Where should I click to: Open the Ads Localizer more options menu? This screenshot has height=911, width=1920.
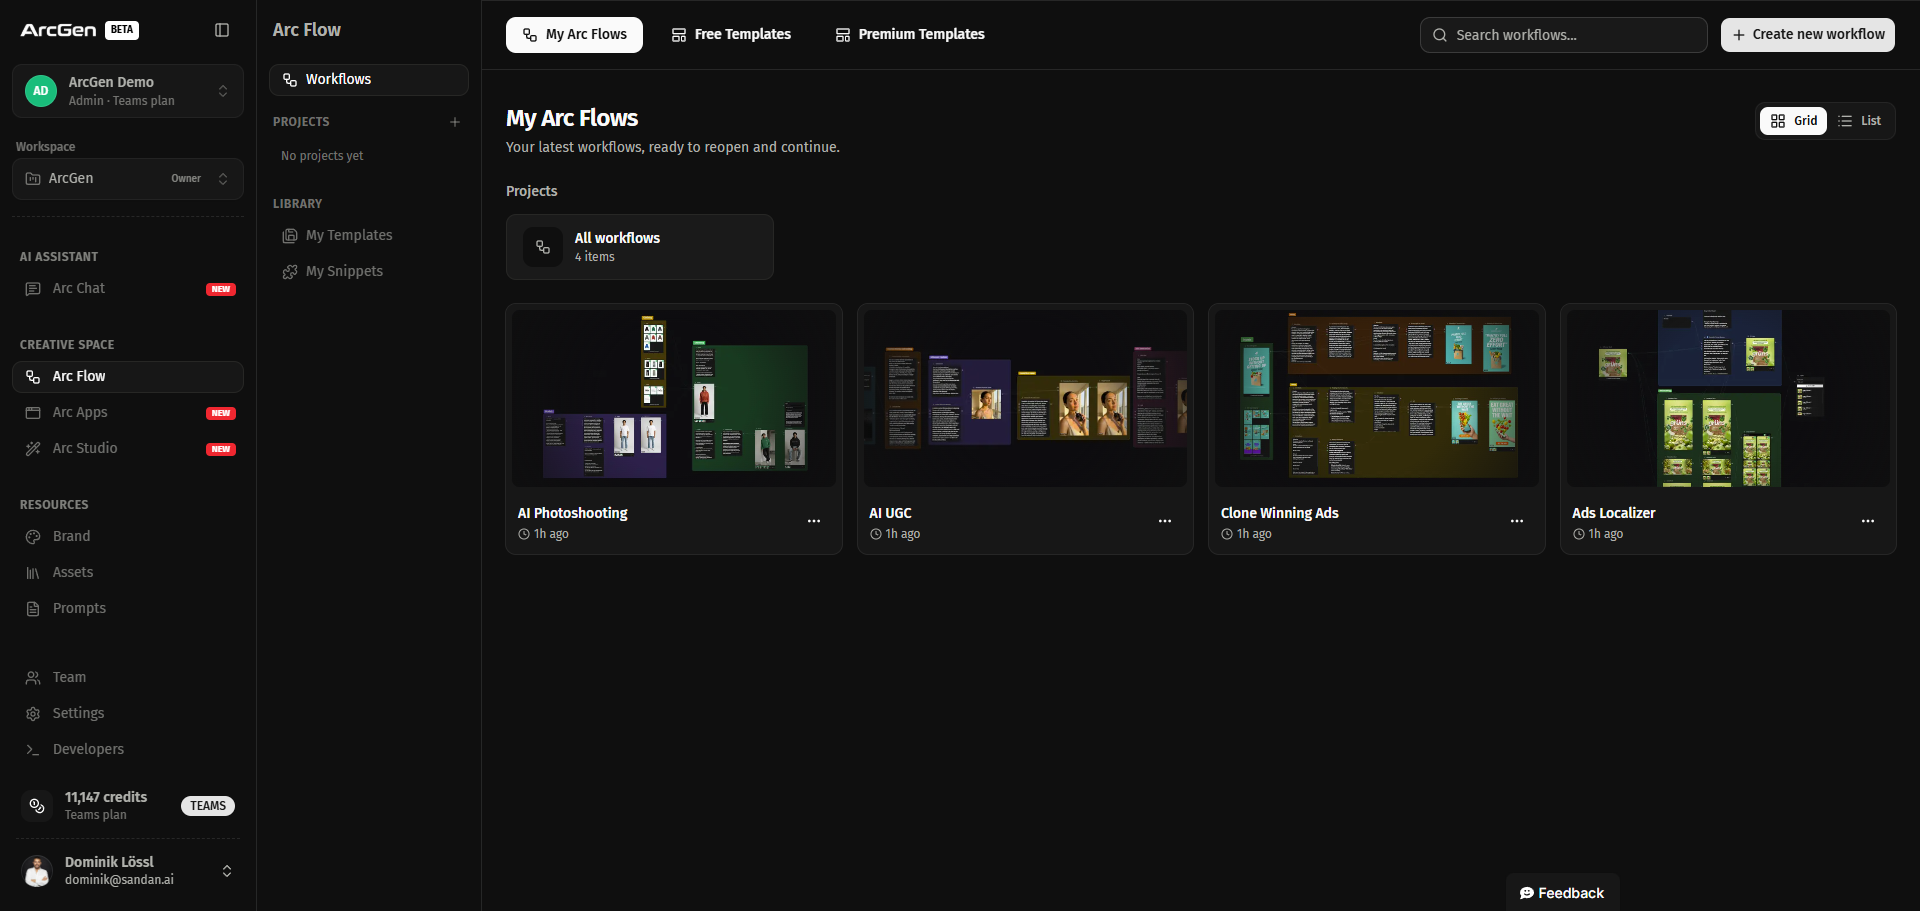coord(1868,521)
